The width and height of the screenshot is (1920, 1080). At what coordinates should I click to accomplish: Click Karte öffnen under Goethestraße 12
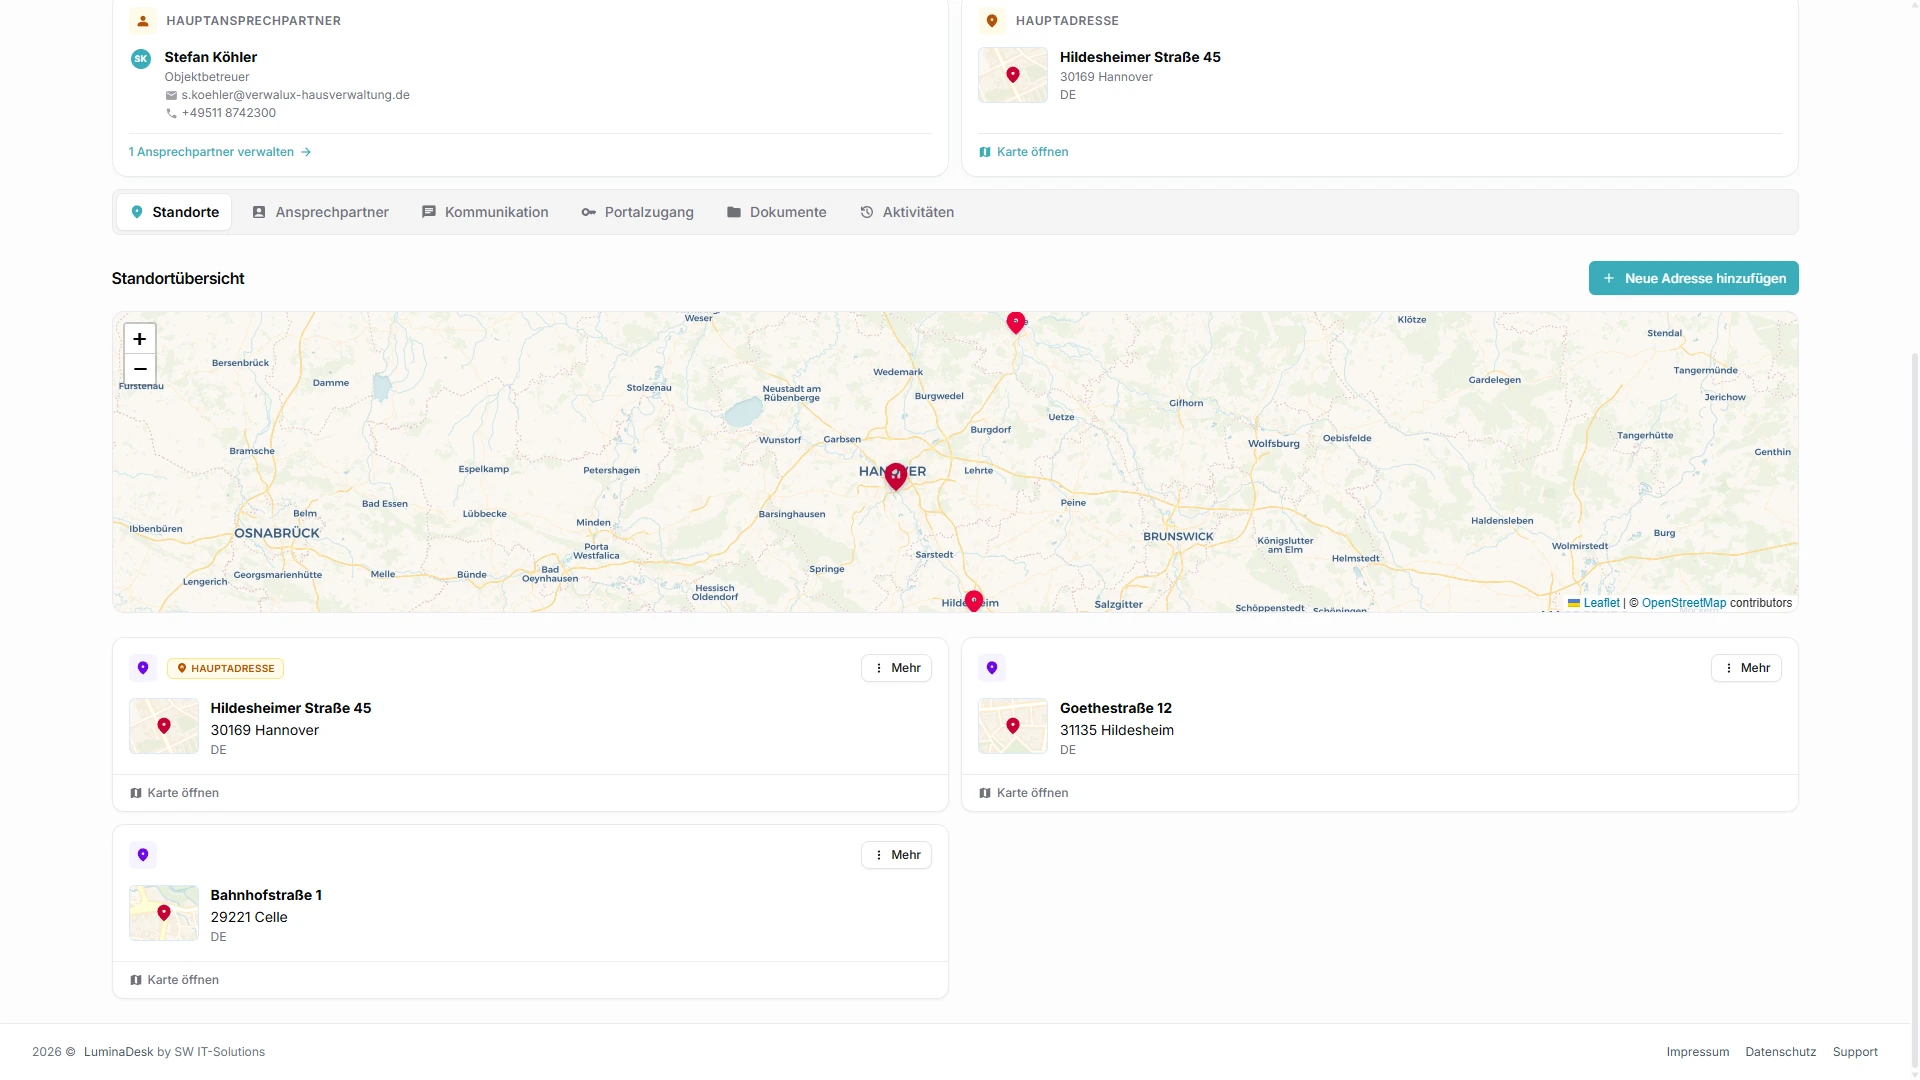click(x=1024, y=793)
